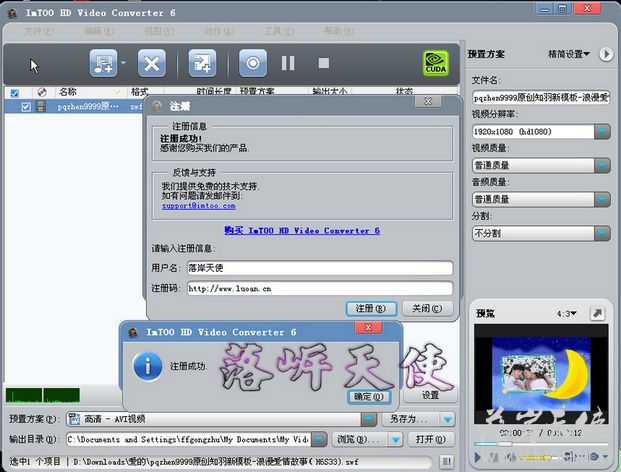Close the 注册 dialog with its X
621x472 pixels.
(428, 101)
